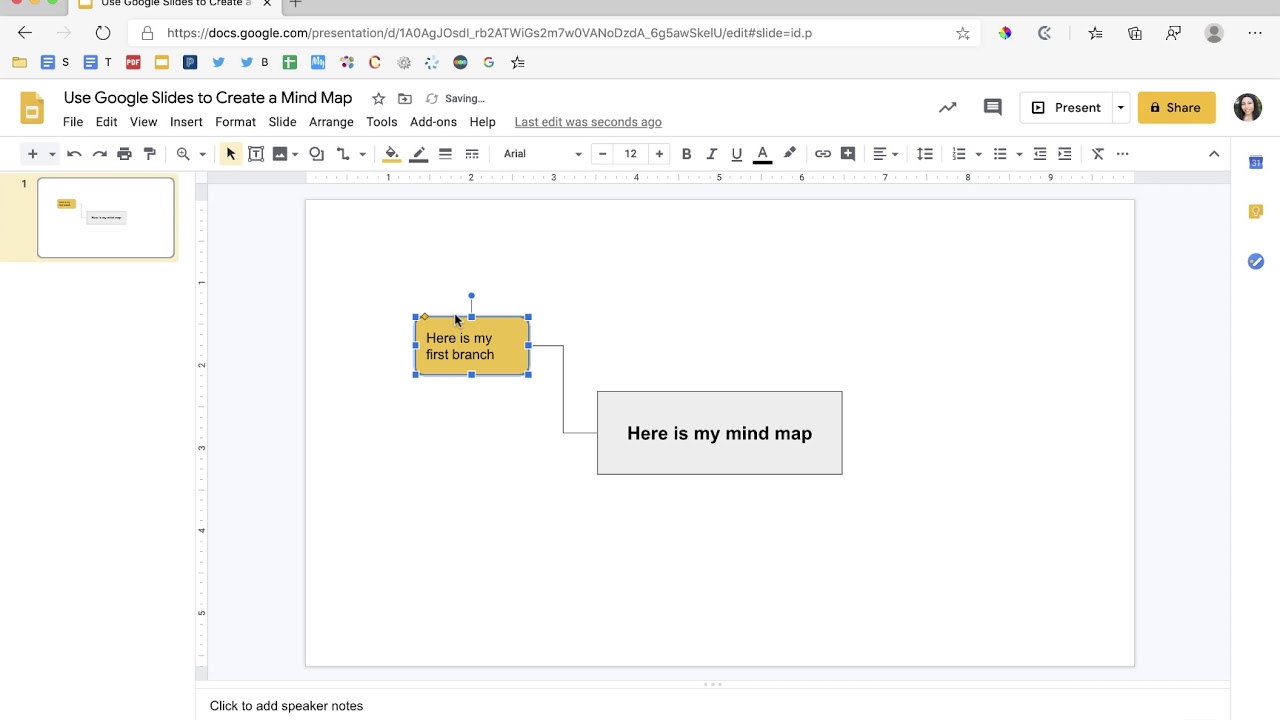This screenshot has width=1280, height=720.
Task: Expand numbered list options arrow
Action: click(978, 154)
